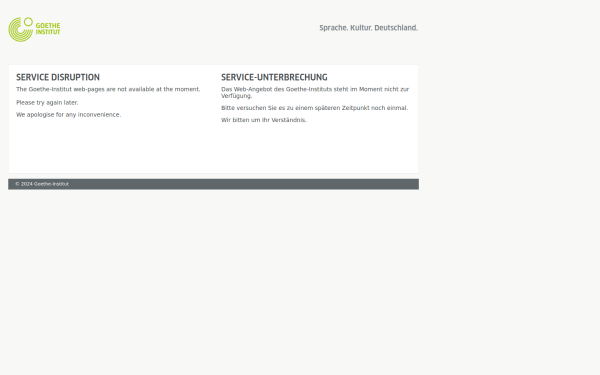Click the 'Sprache. Kultur. Deutschland.' tagline
This screenshot has height=375, width=600.
(x=368, y=28)
